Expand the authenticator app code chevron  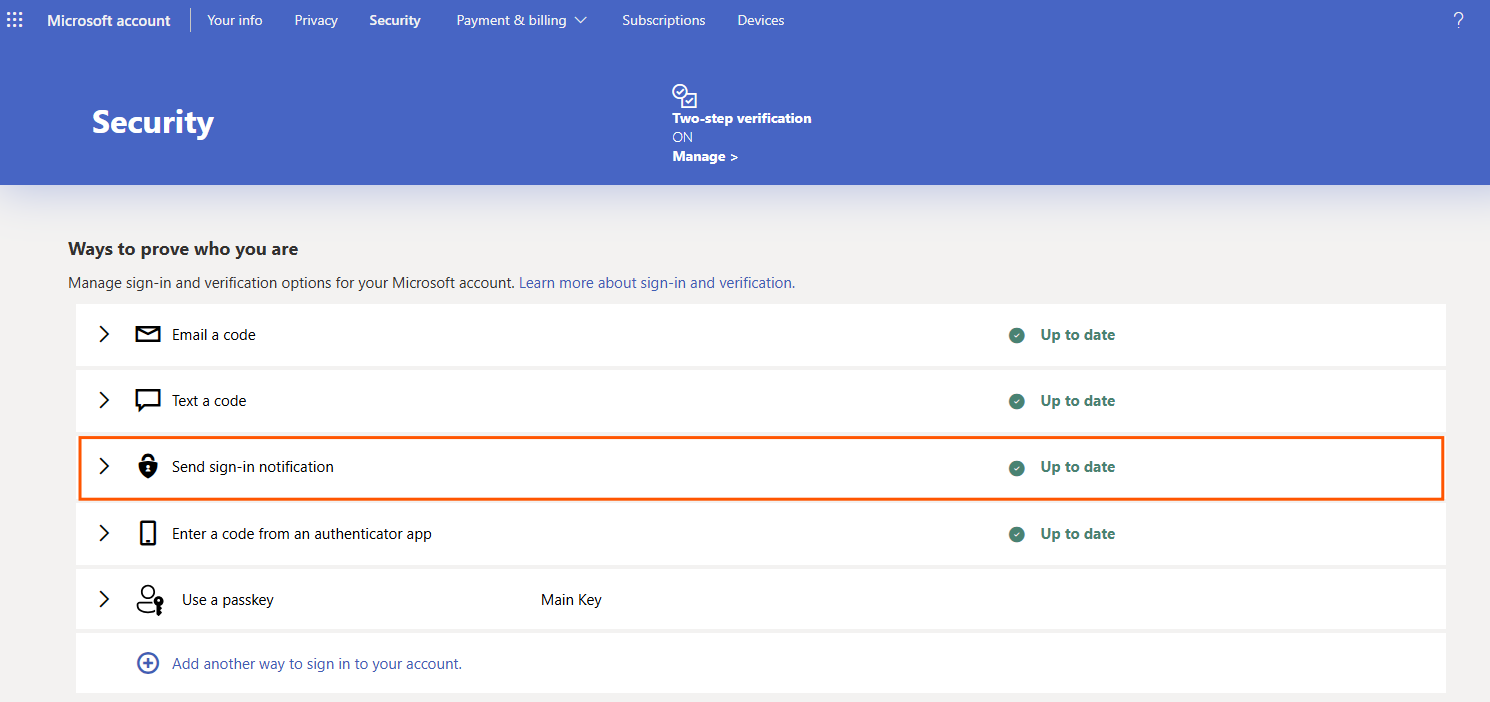coord(104,533)
